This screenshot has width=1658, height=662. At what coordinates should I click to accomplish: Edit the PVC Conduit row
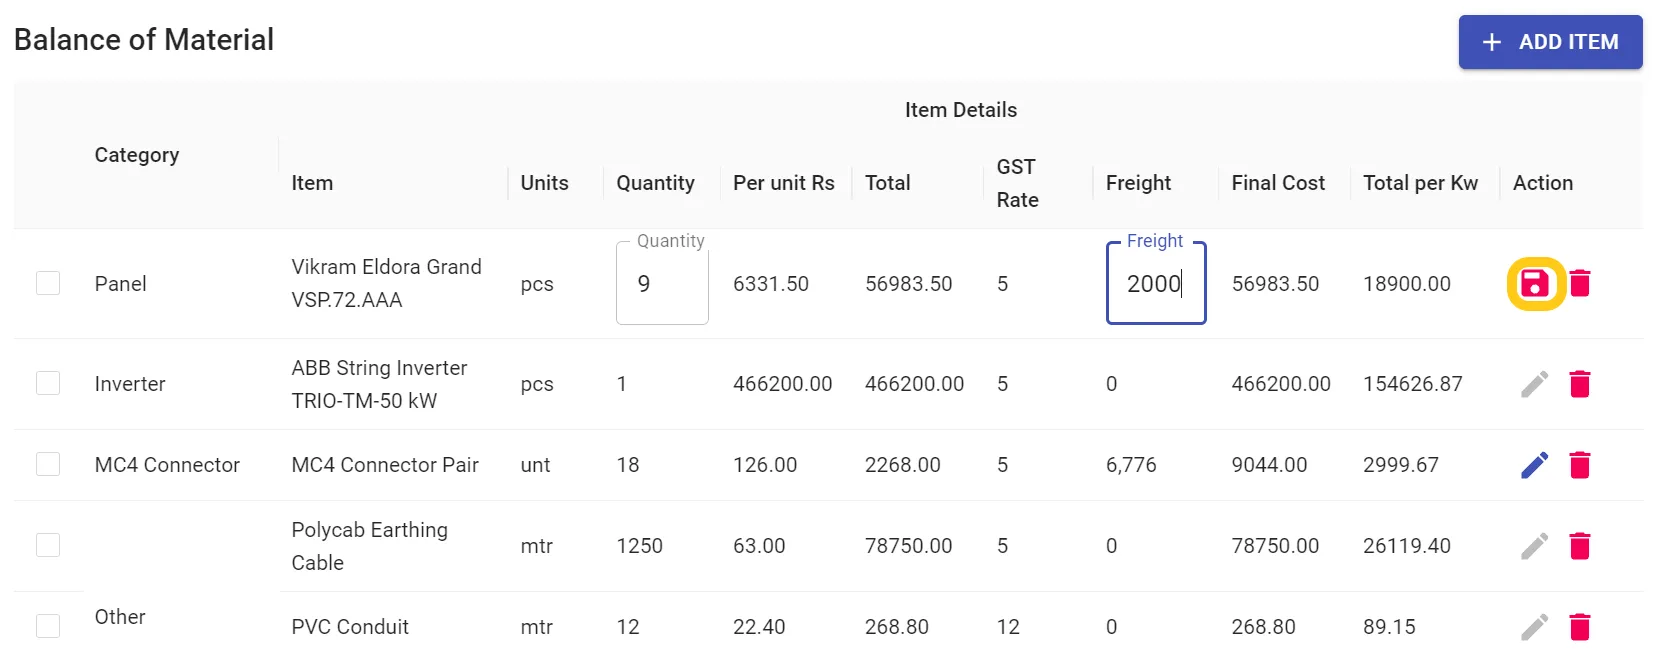click(x=1535, y=627)
